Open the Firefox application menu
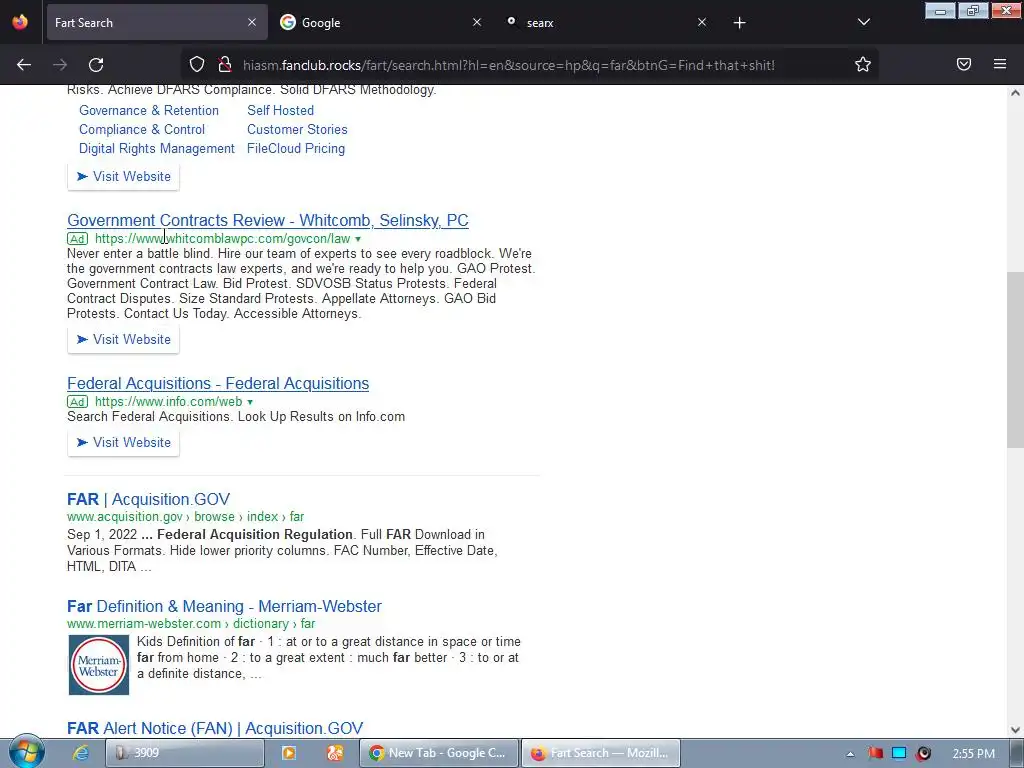1024x768 pixels. coord(1000,64)
